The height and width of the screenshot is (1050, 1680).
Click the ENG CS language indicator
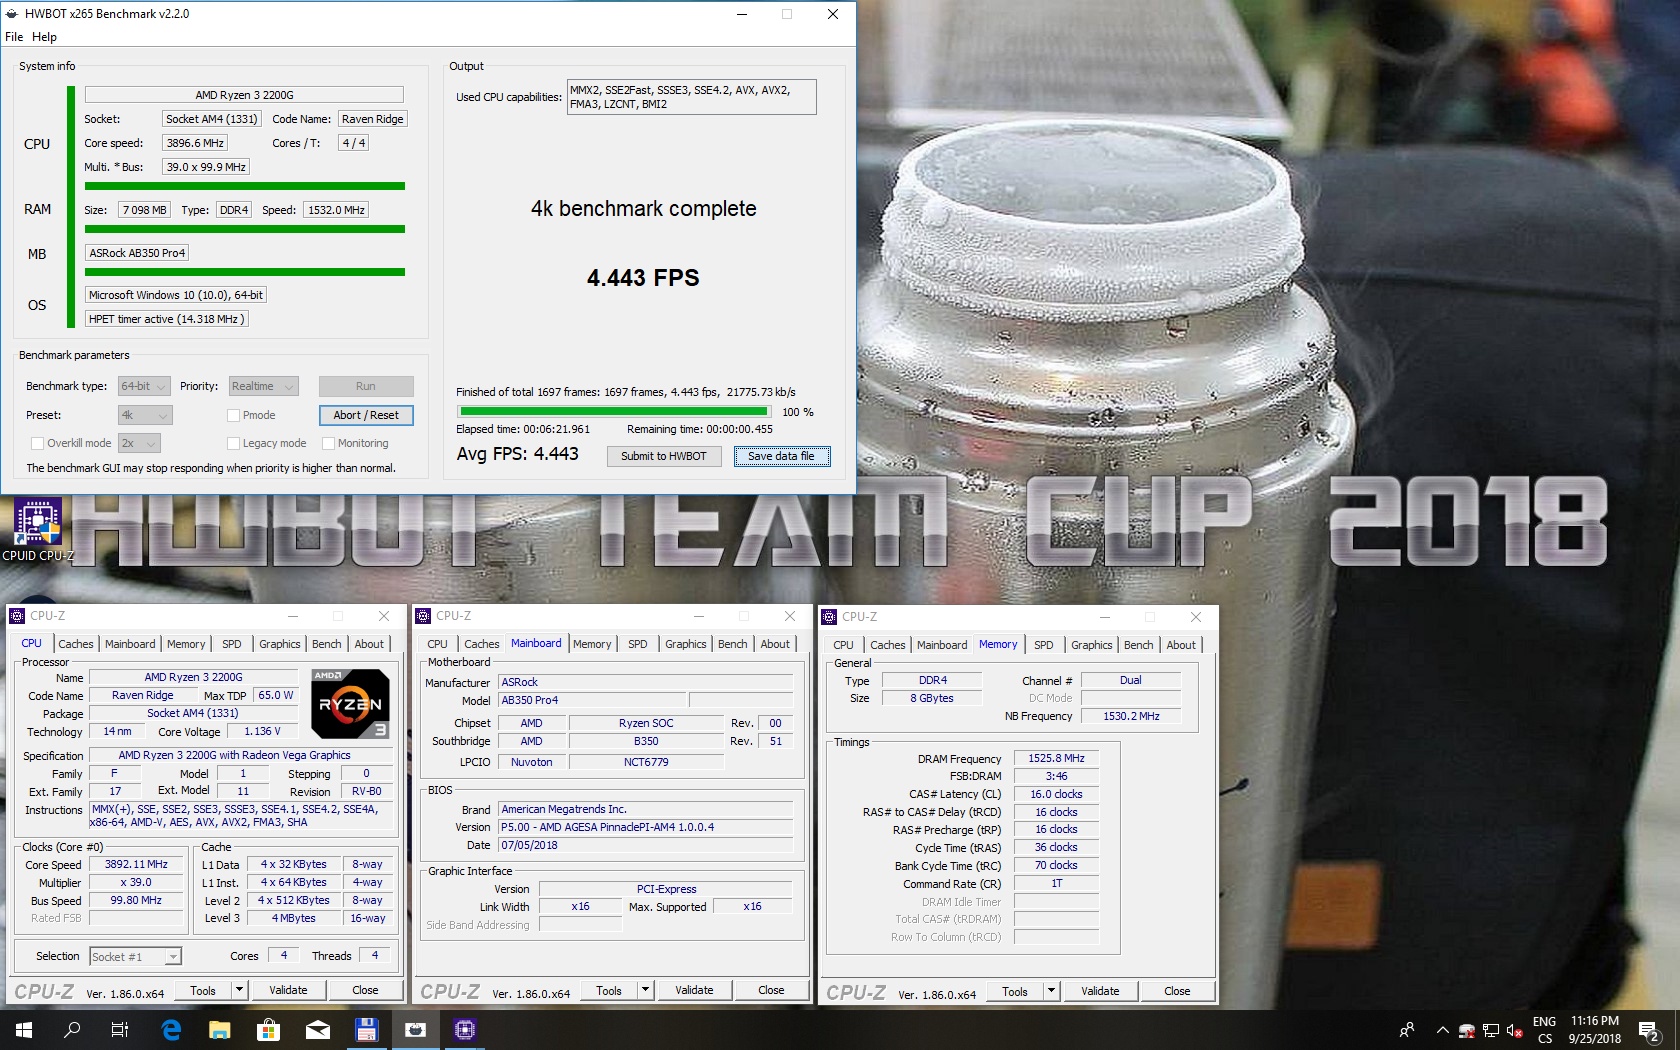pyautogui.click(x=1544, y=1030)
